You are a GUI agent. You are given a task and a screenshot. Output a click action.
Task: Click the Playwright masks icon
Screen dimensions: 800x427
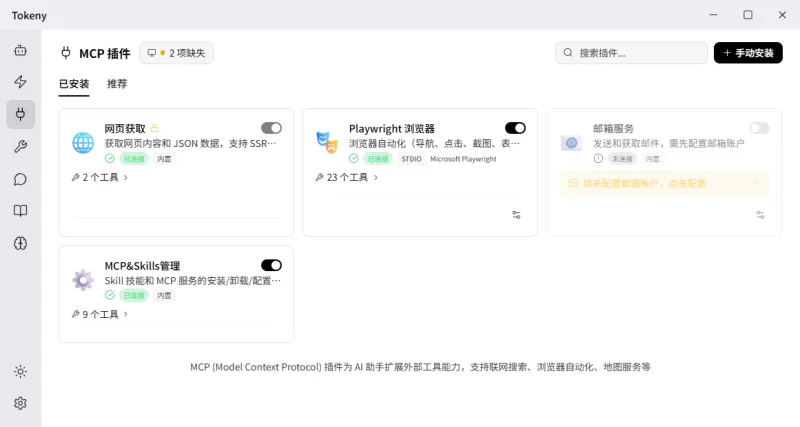[x=327, y=142]
